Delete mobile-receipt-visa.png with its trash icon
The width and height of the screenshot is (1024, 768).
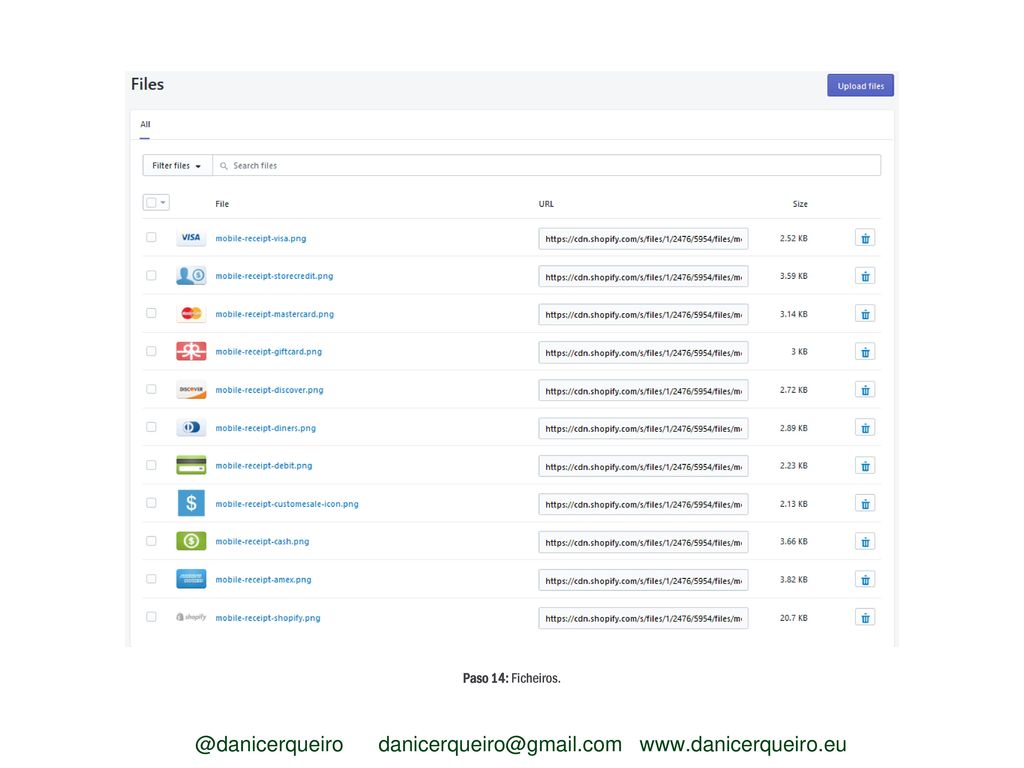click(x=865, y=238)
